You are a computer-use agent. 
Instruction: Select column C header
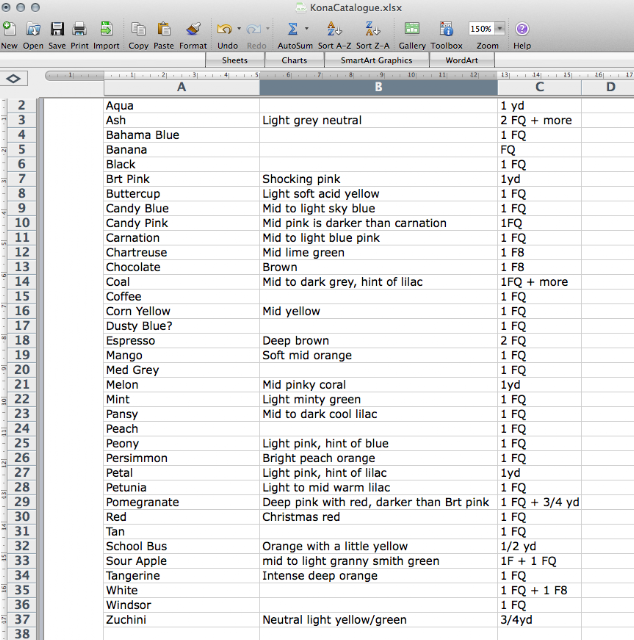540,87
